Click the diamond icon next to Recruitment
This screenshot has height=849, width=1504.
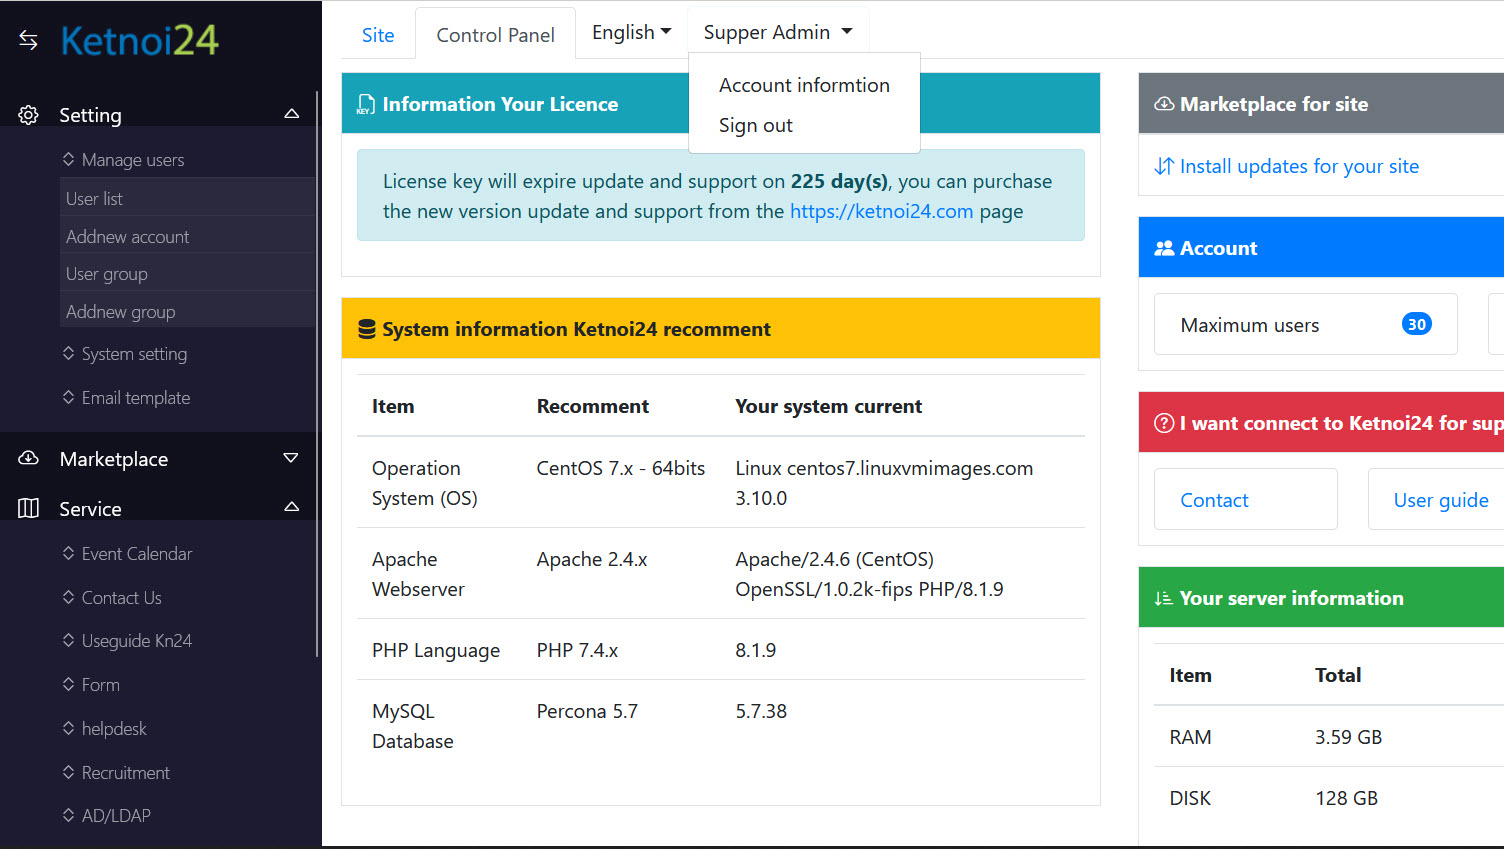(x=68, y=772)
